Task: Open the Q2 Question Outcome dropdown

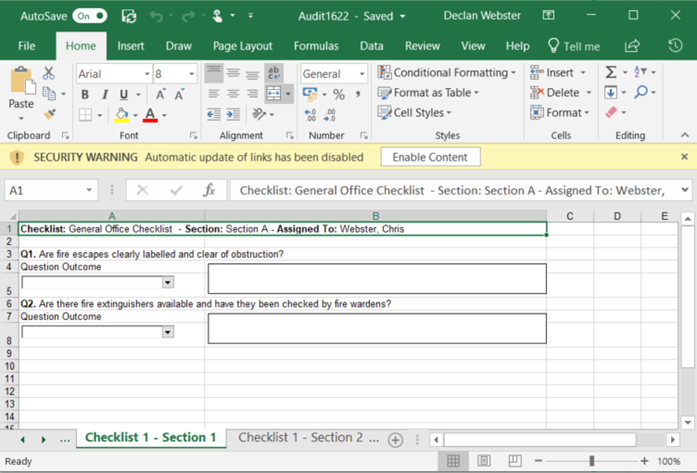Action: click(167, 332)
